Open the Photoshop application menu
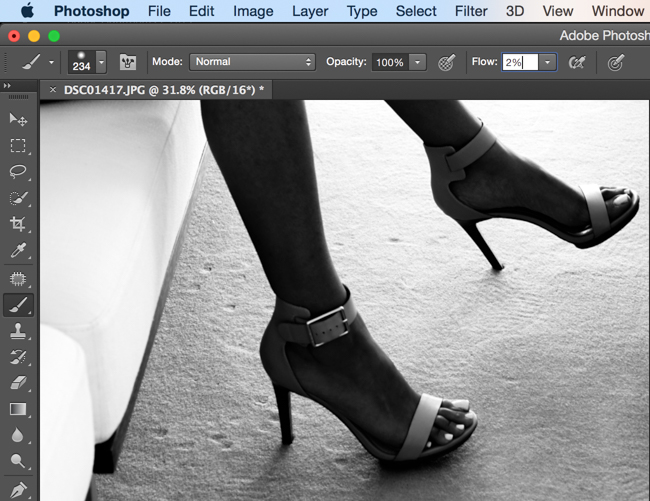Screen dimensions: 650x501 (x=92, y=11)
